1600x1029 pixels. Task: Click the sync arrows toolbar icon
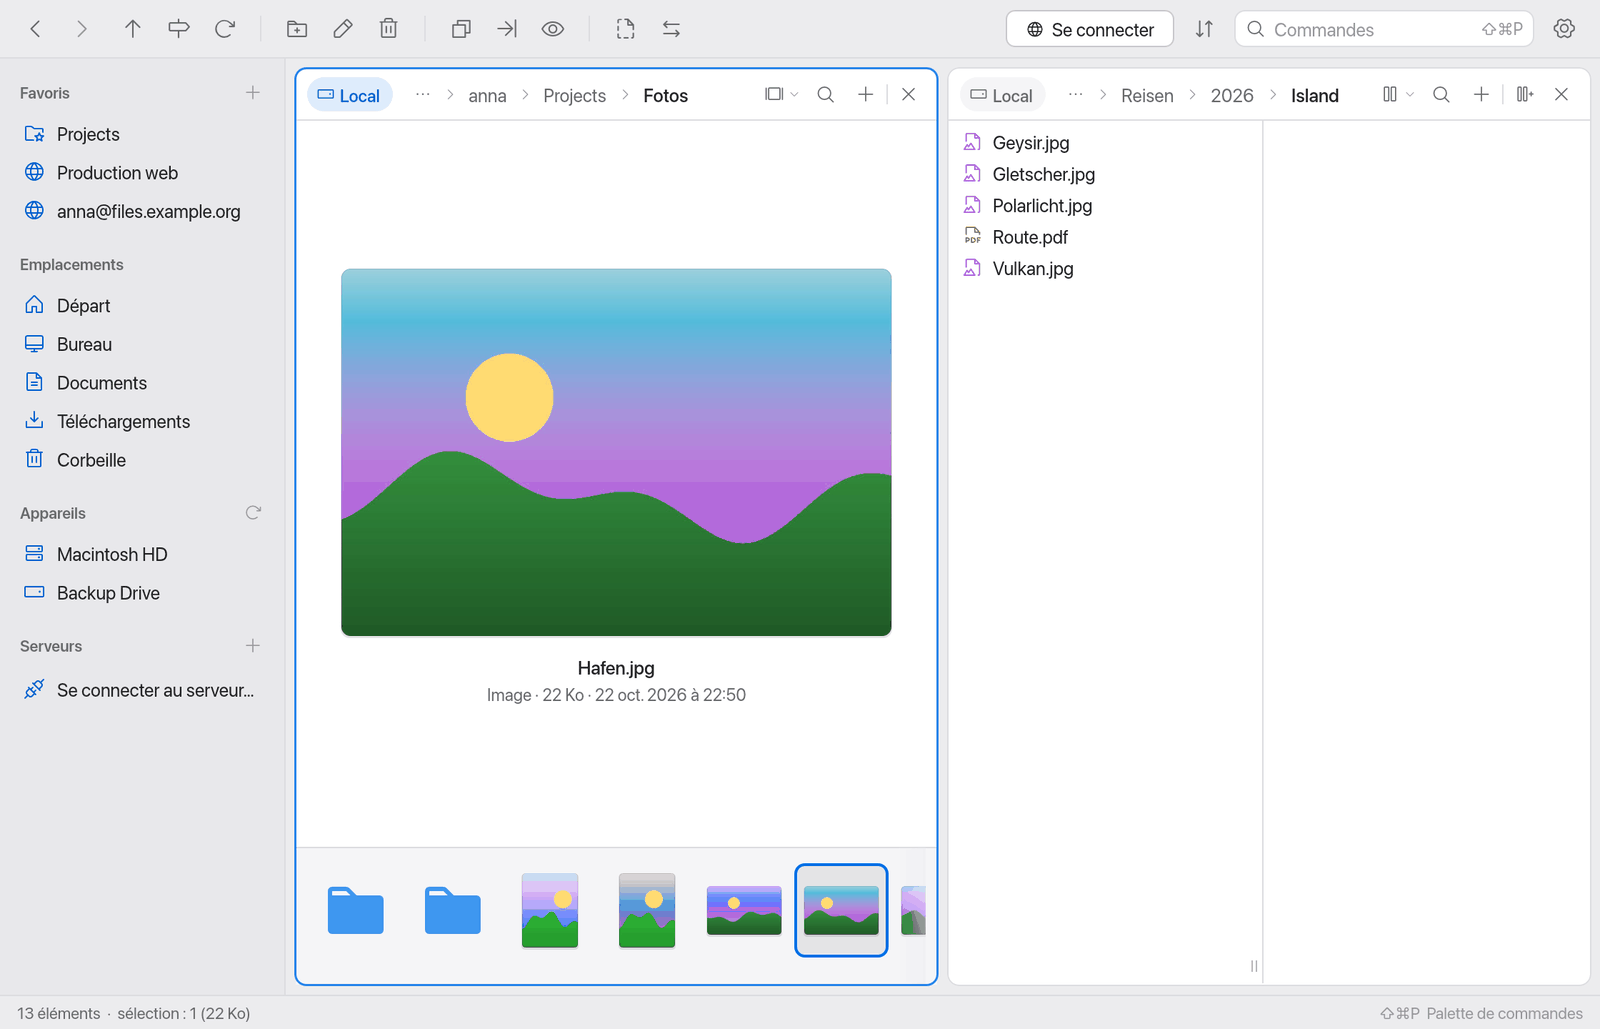(671, 29)
